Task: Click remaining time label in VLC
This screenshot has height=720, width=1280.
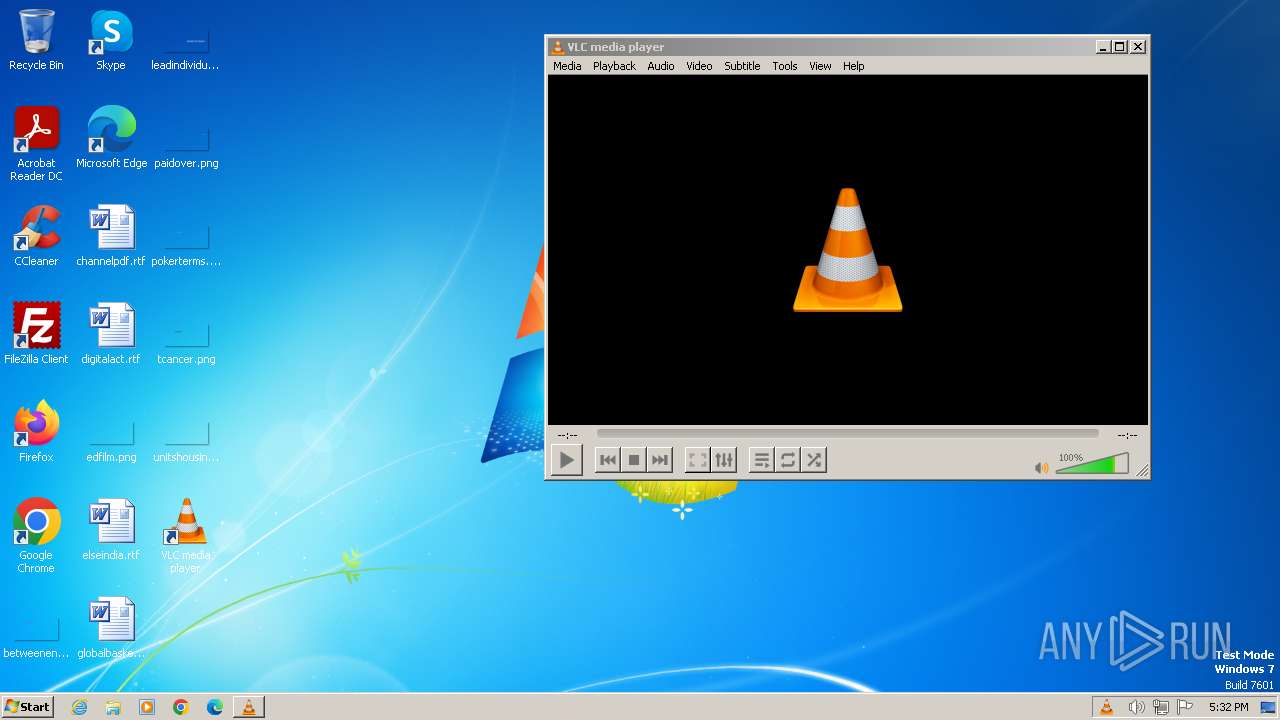Action: (1127, 435)
